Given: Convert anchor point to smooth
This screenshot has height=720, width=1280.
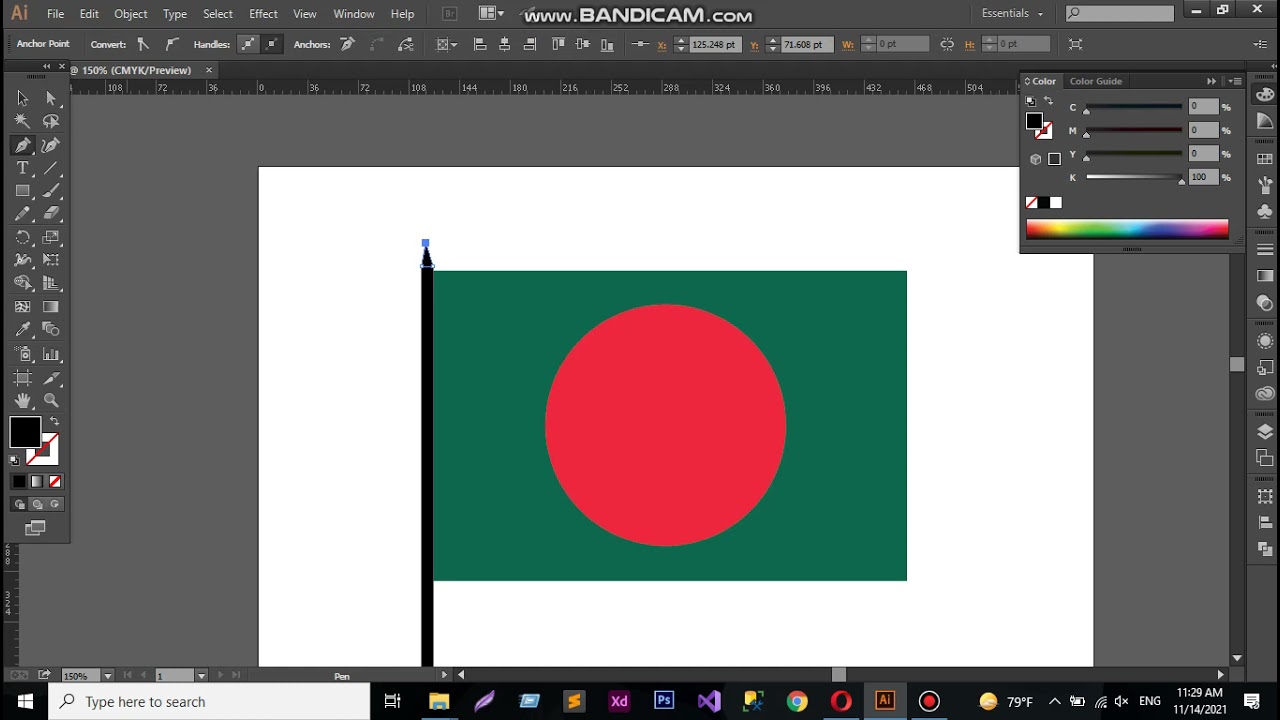Looking at the screenshot, I should tap(171, 44).
